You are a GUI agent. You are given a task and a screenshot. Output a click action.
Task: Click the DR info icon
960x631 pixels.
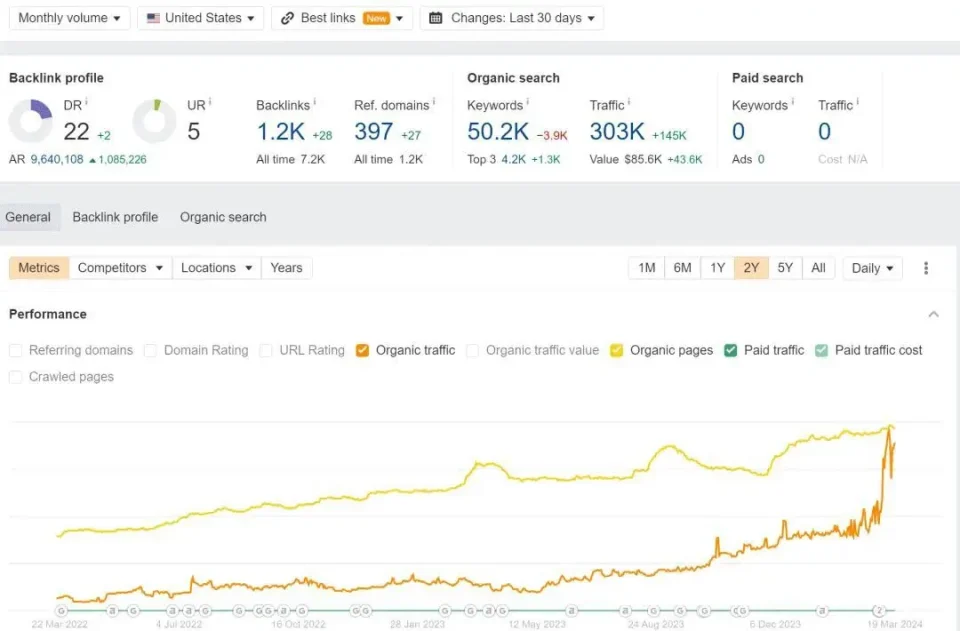(86, 101)
